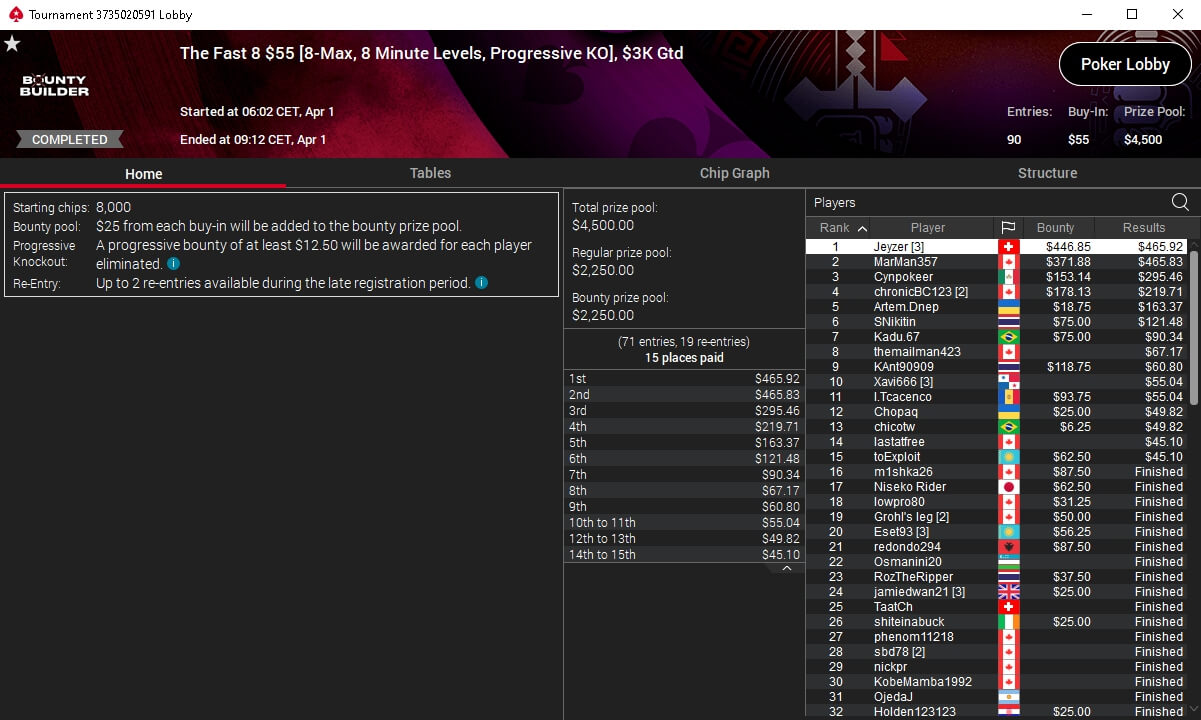Open the player search magnifier icon
Image resolution: width=1201 pixels, height=720 pixels.
pos(1180,203)
